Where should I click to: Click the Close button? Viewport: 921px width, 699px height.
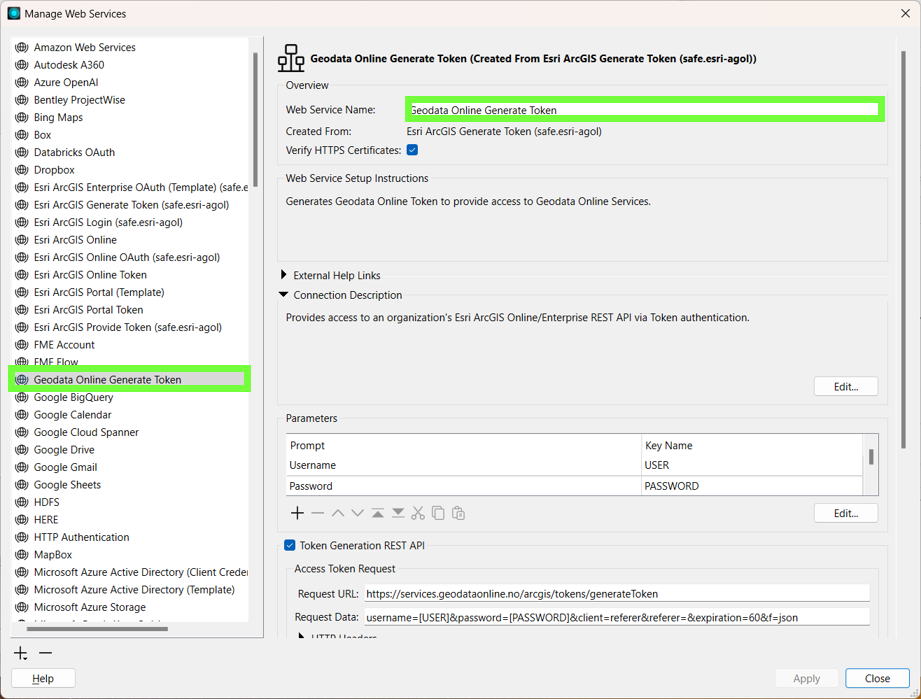878,678
